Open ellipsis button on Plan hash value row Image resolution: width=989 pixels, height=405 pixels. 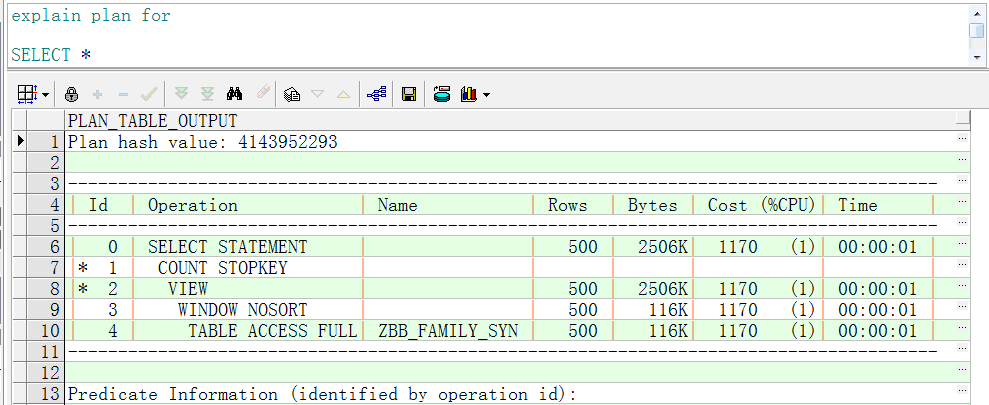(x=962, y=142)
